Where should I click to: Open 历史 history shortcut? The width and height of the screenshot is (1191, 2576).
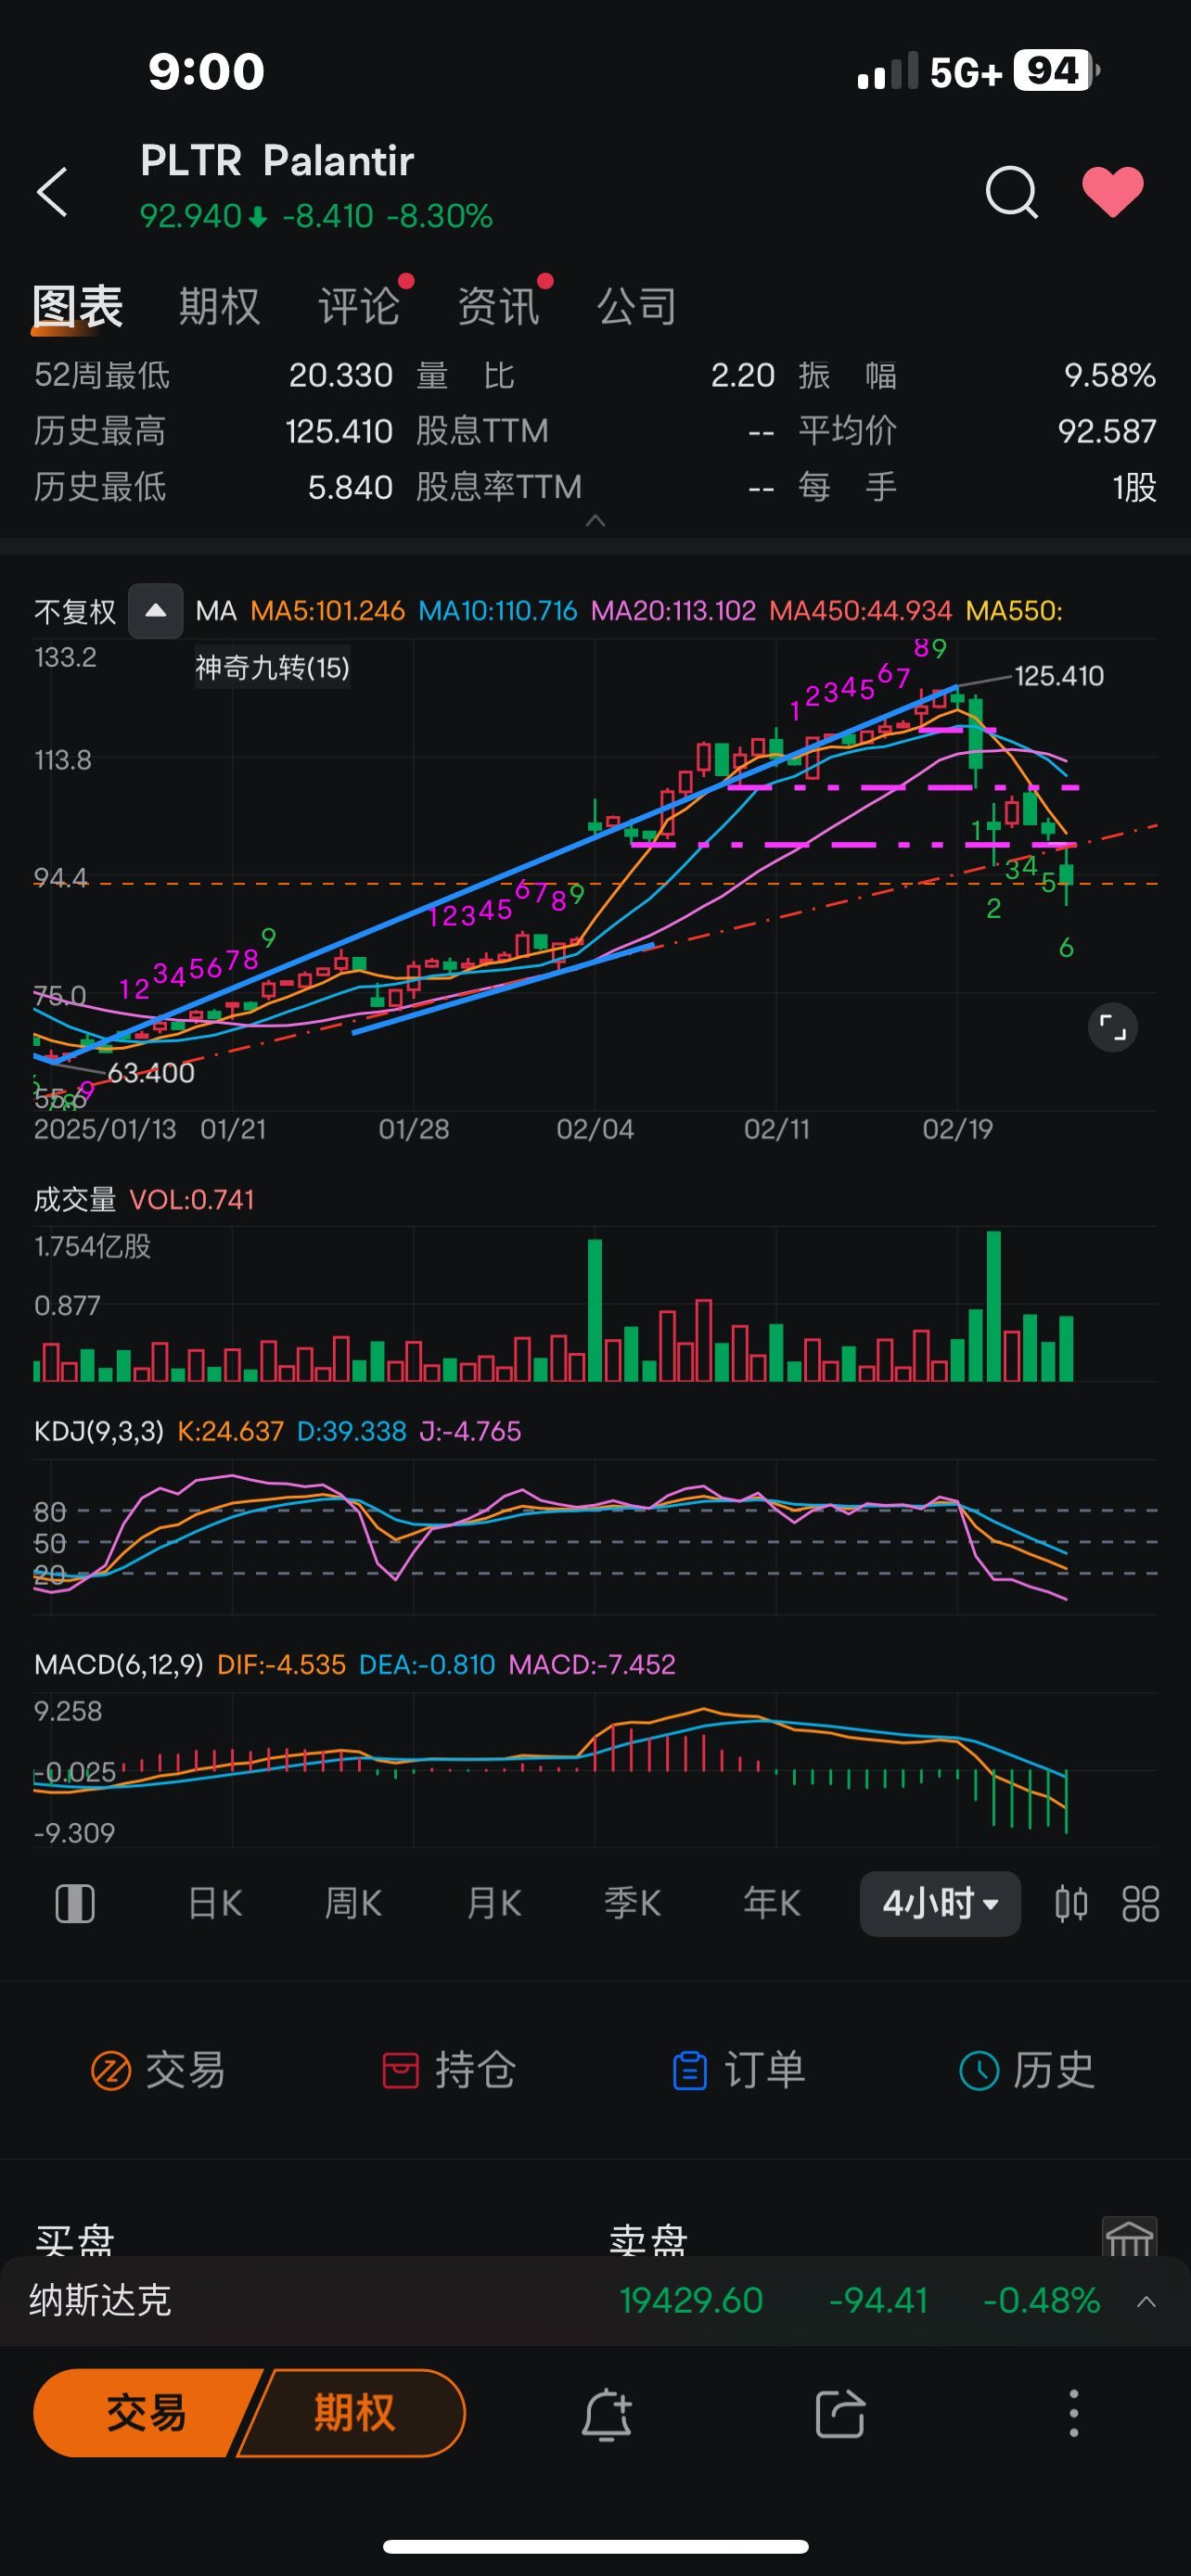[x=1027, y=2070]
